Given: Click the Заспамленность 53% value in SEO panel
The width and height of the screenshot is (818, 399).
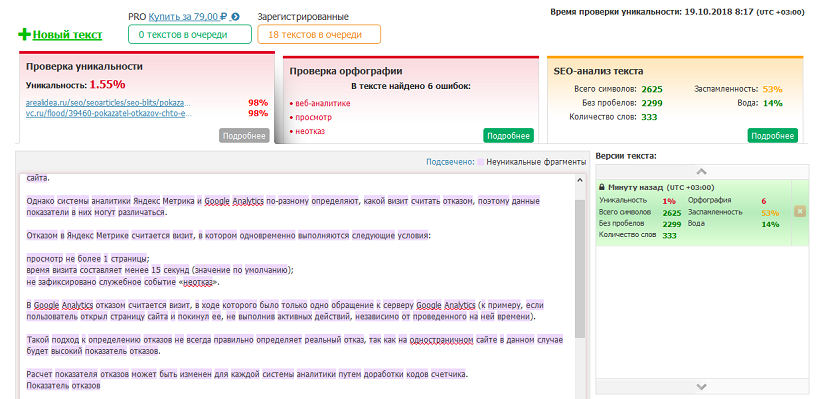Looking at the screenshot, I should 773,89.
